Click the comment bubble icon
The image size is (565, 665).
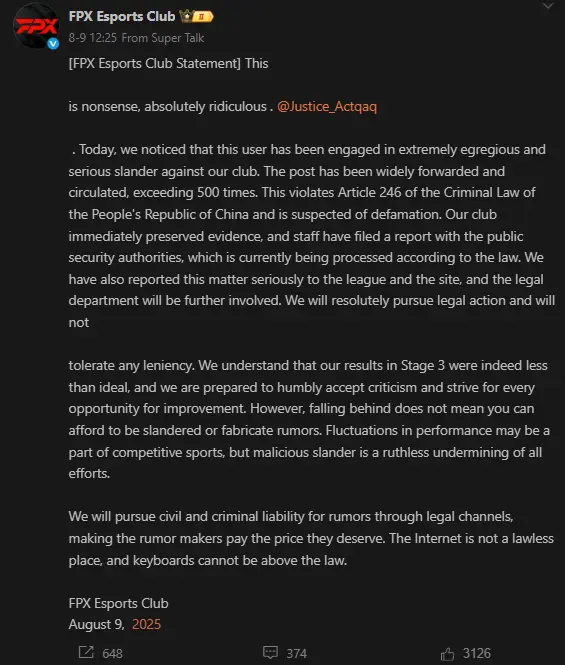(270, 652)
